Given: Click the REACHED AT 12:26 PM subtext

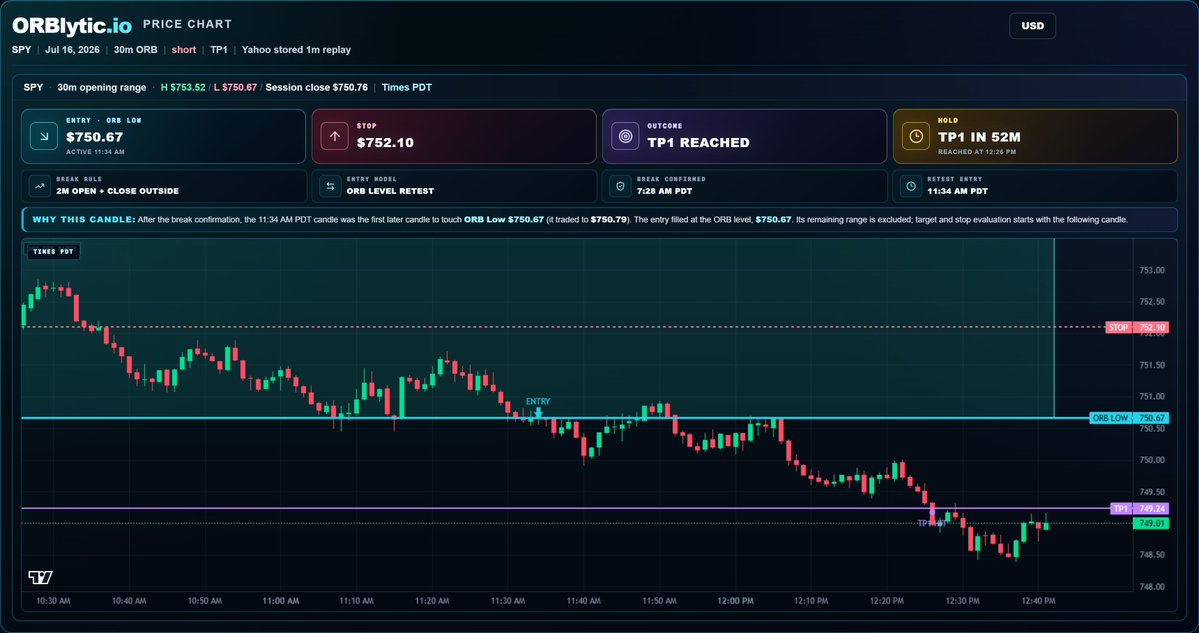Looking at the screenshot, I should pyautogui.click(x=977, y=152).
